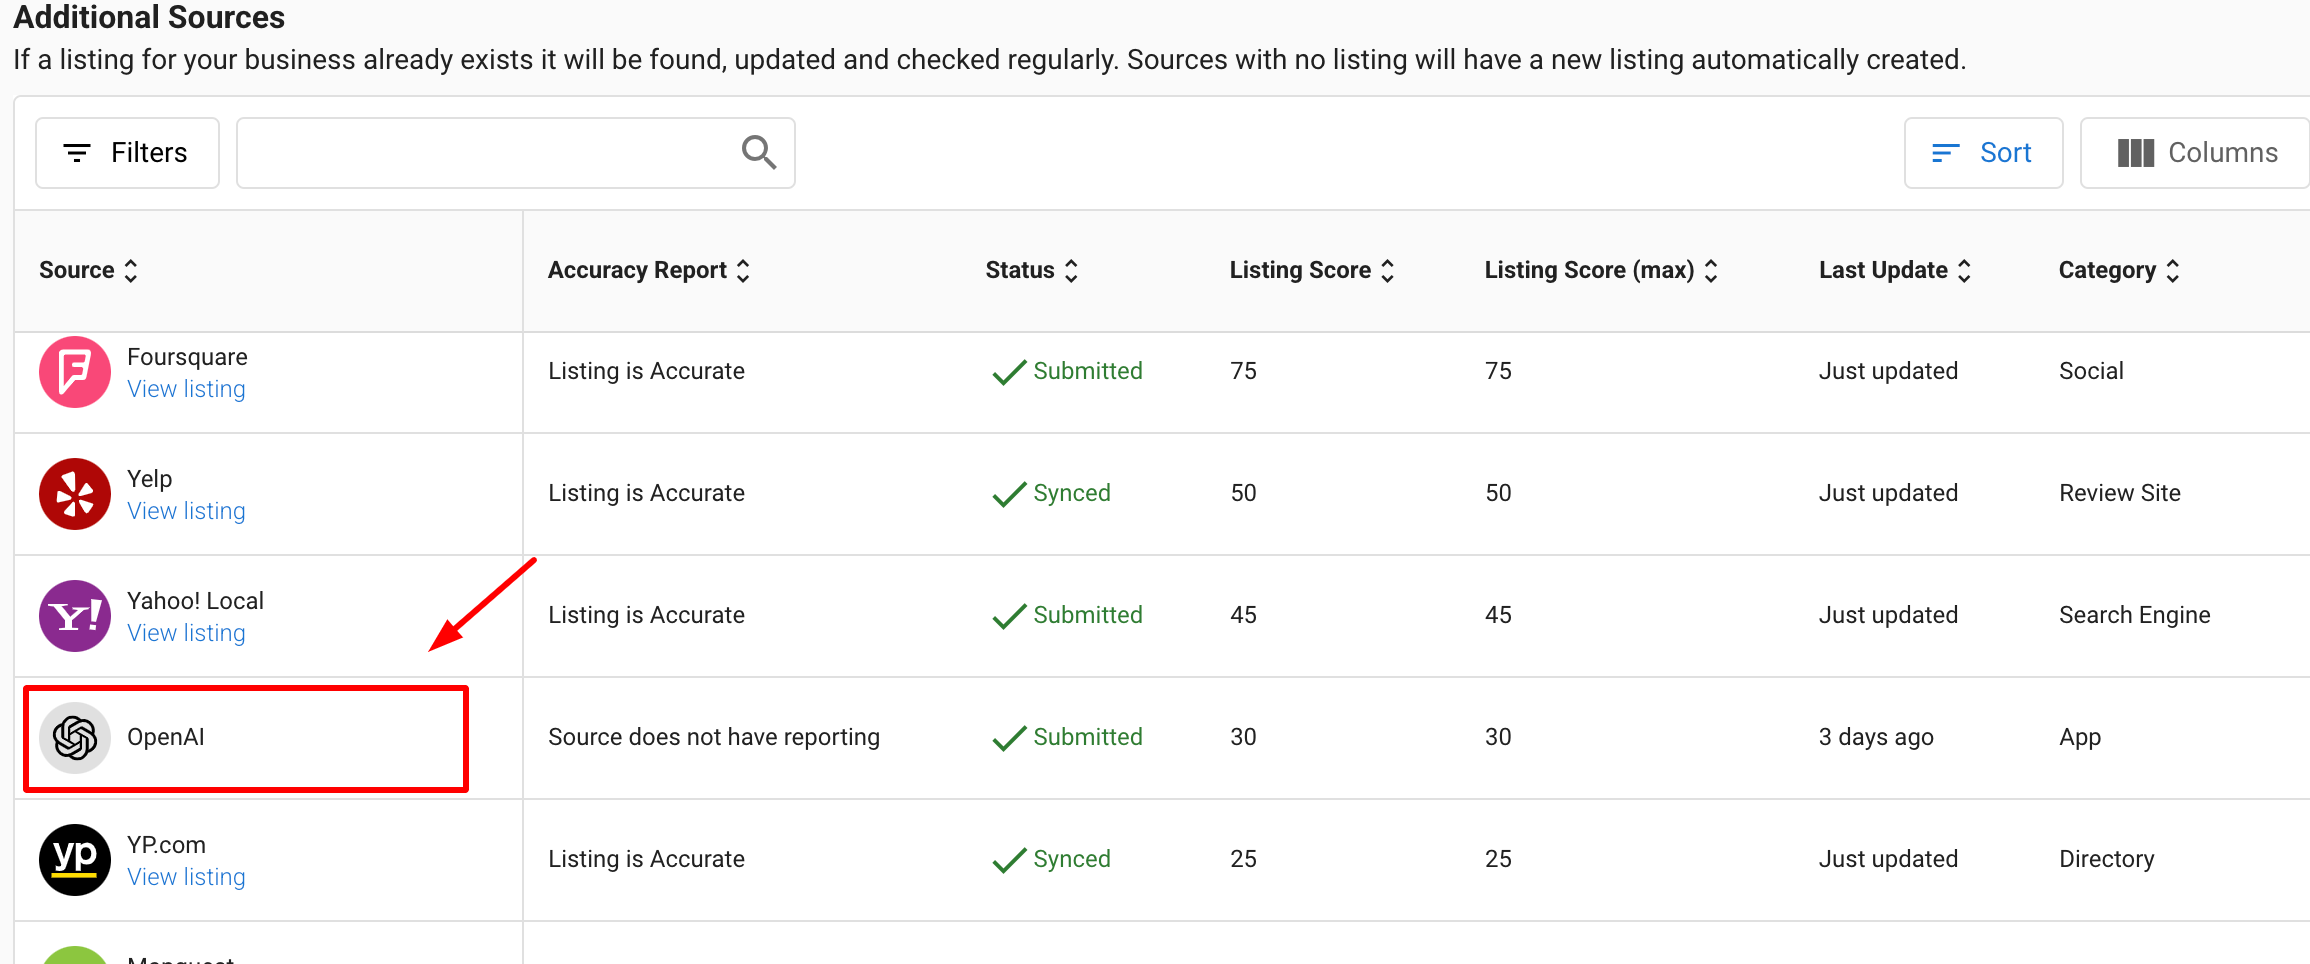Sort table by Last Update column

point(1895,270)
